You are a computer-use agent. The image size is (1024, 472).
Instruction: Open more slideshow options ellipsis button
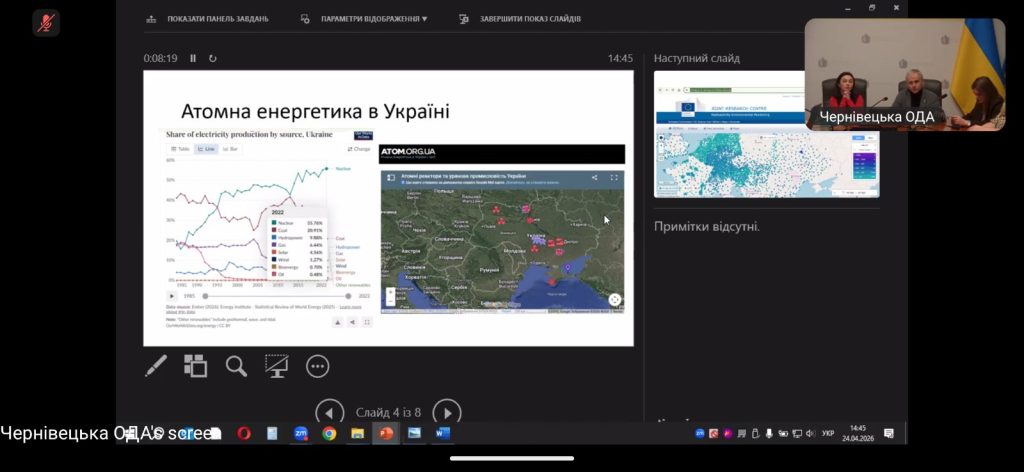click(x=318, y=367)
